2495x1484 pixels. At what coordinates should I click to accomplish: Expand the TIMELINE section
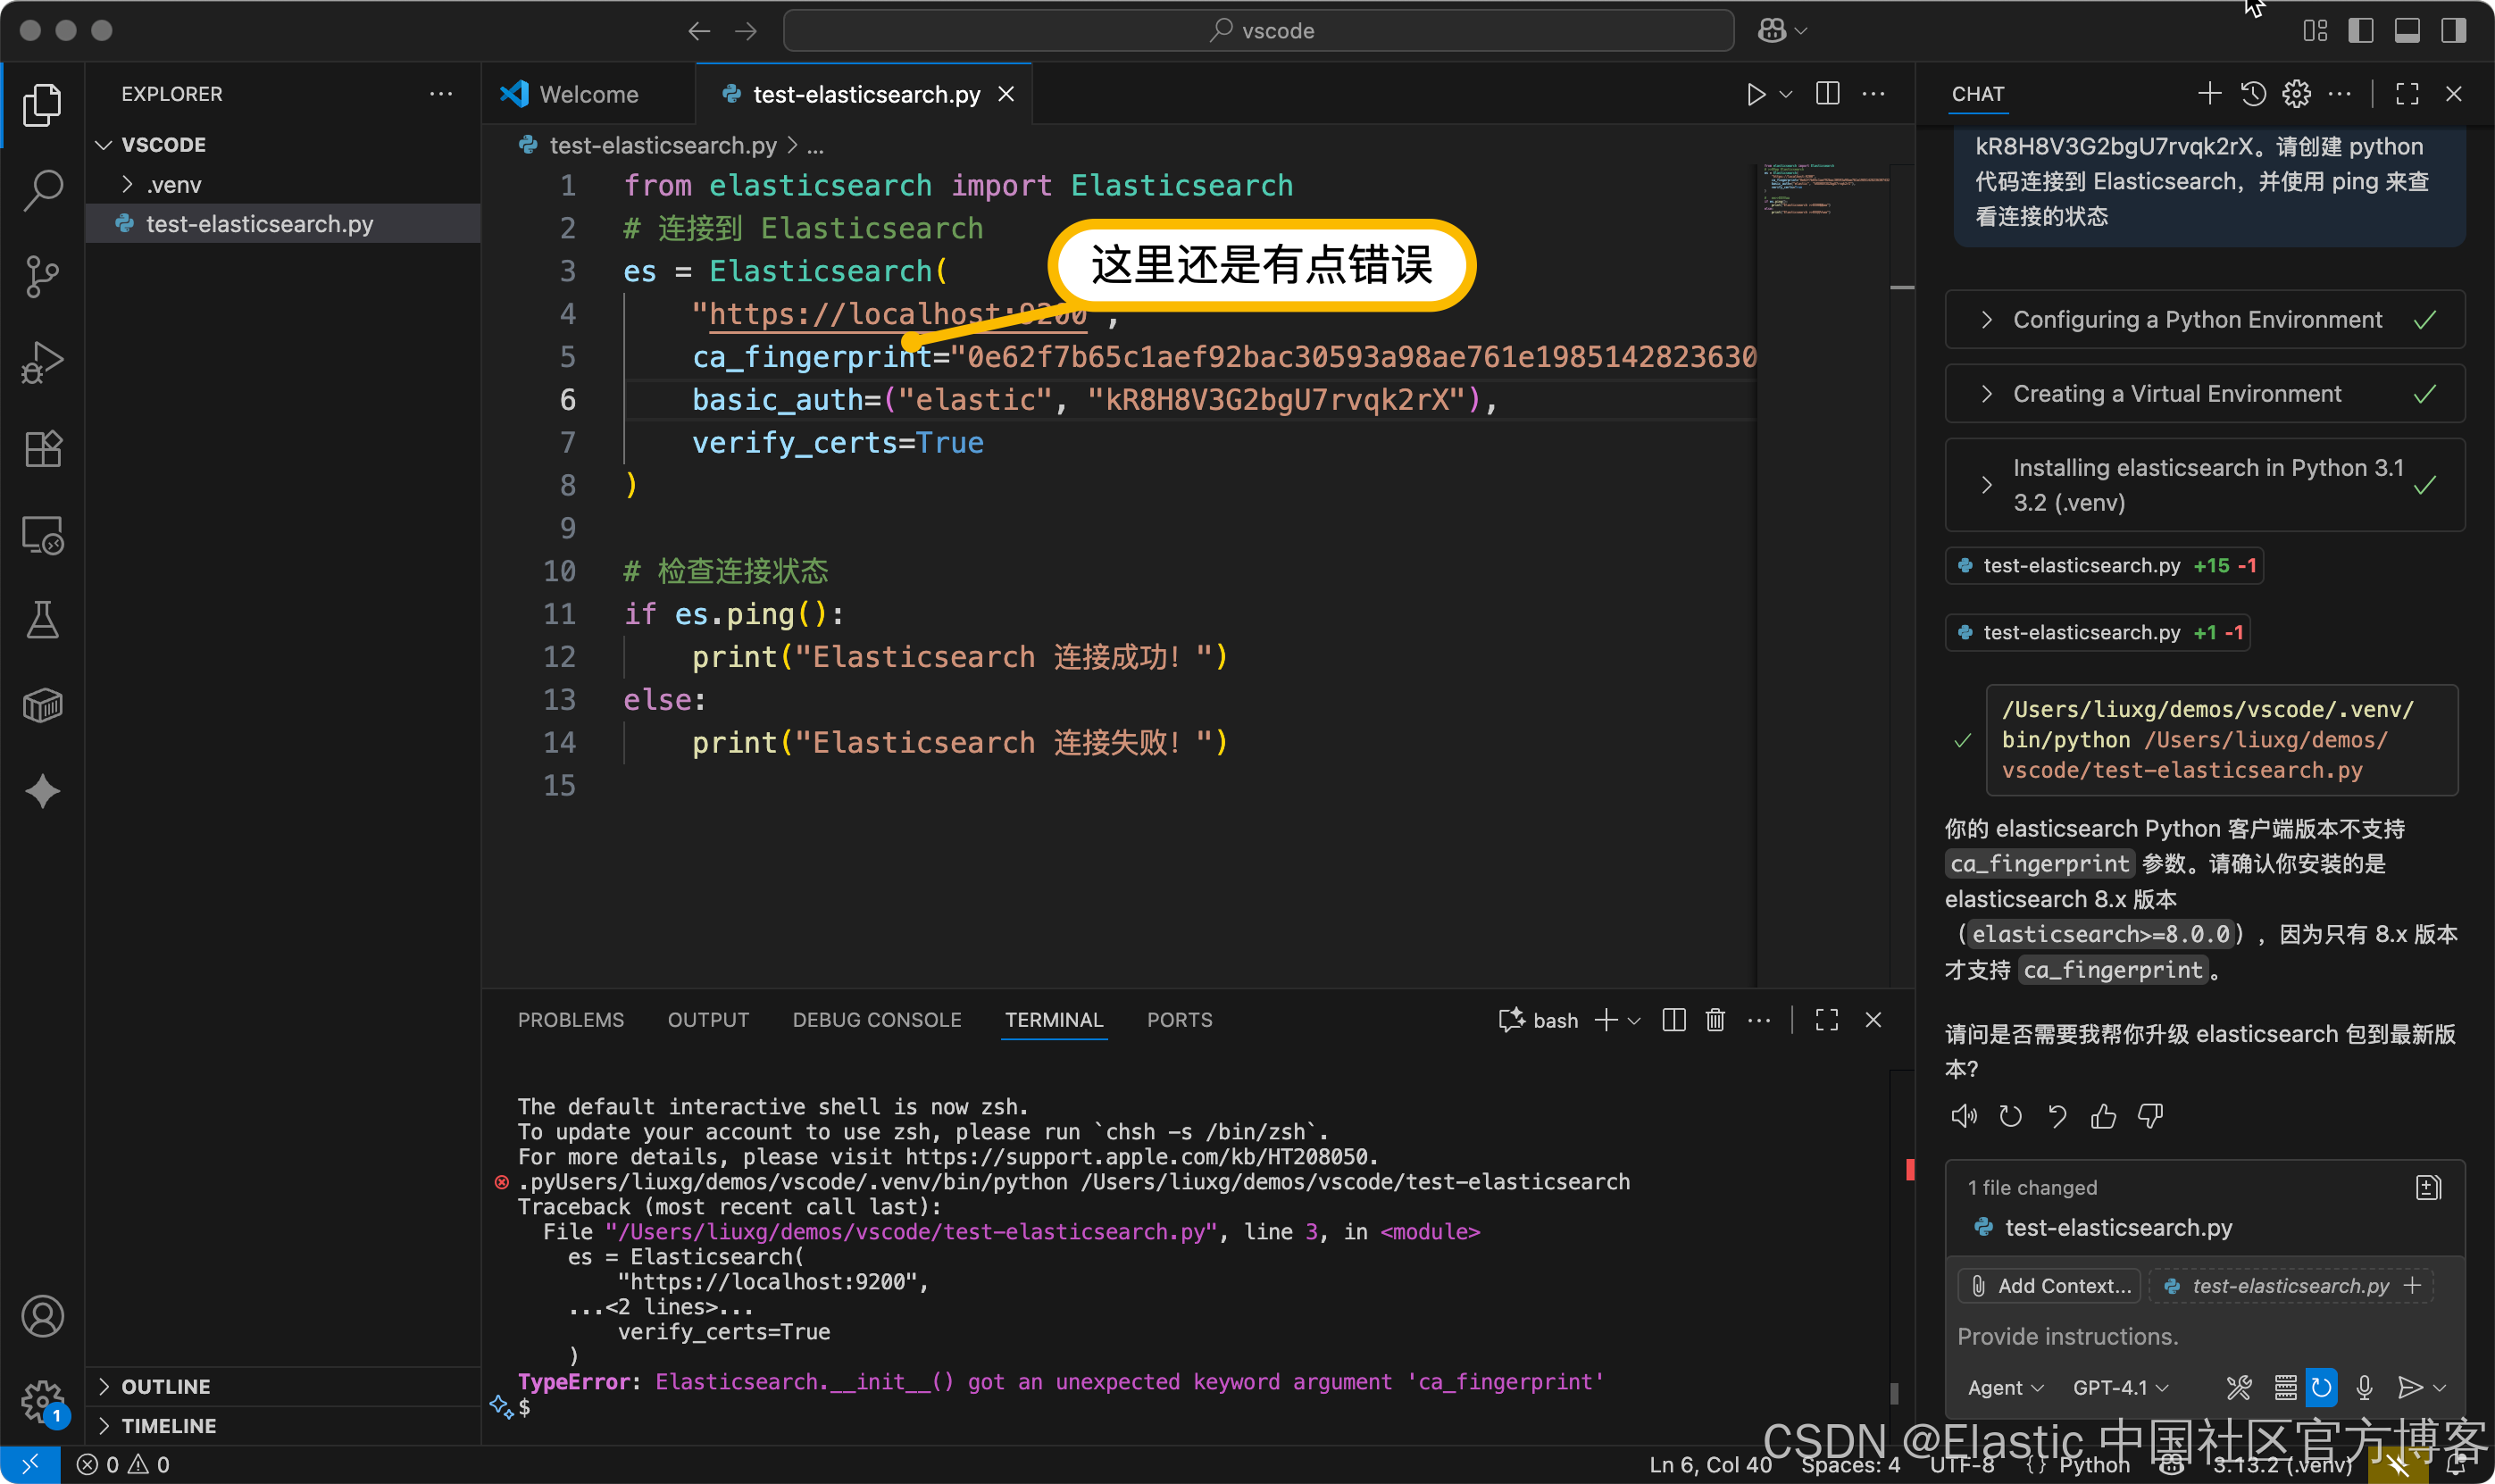282,1425
